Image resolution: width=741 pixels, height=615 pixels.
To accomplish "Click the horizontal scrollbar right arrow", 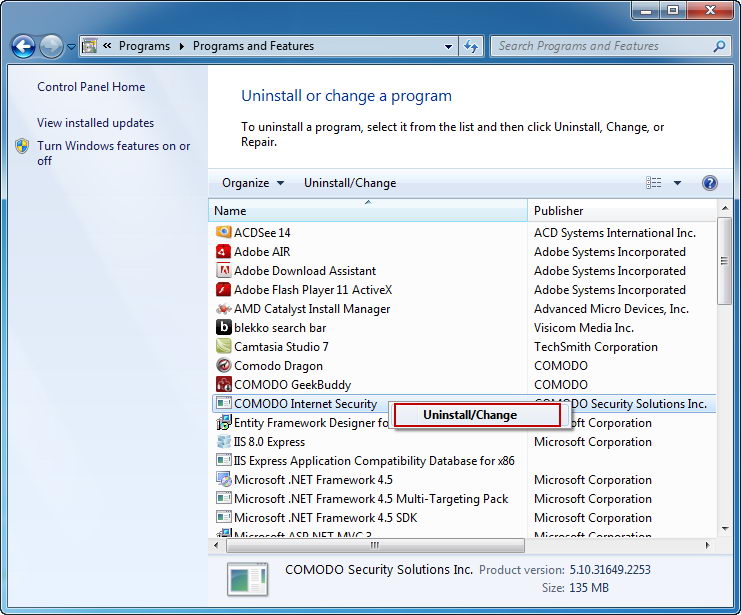I will coord(707,545).
